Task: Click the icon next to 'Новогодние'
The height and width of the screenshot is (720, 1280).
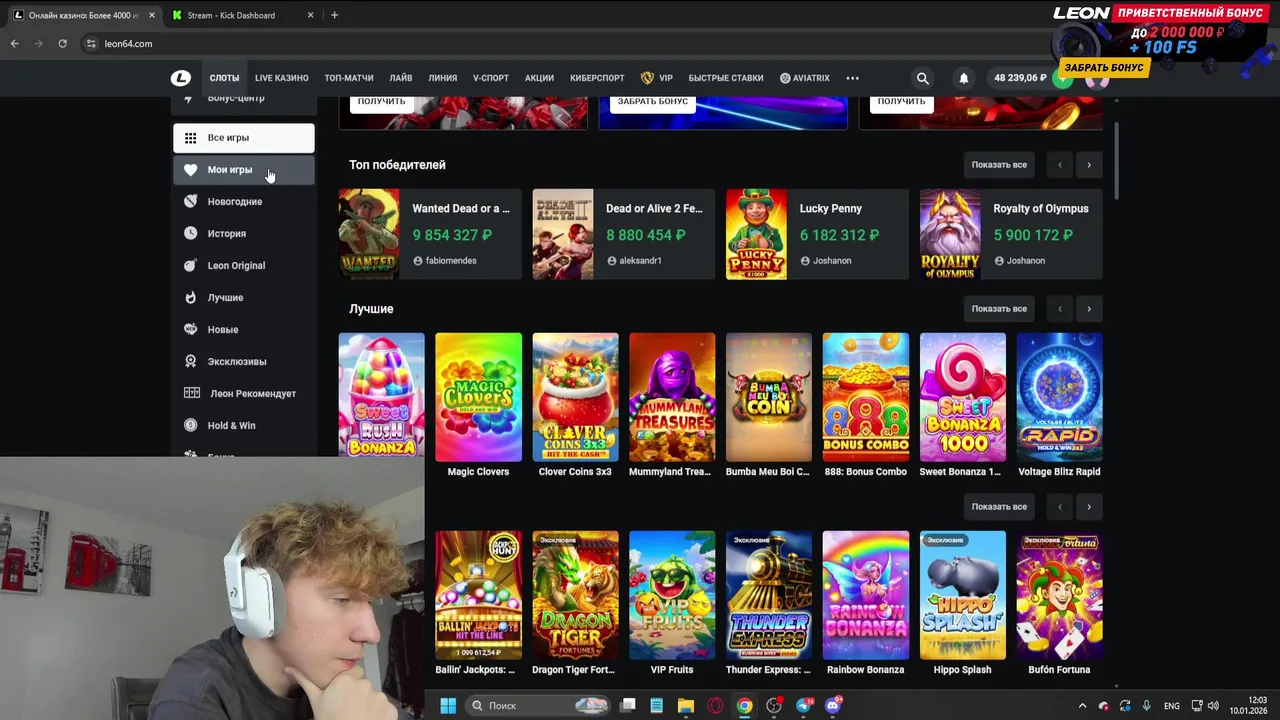Action: point(190,202)
